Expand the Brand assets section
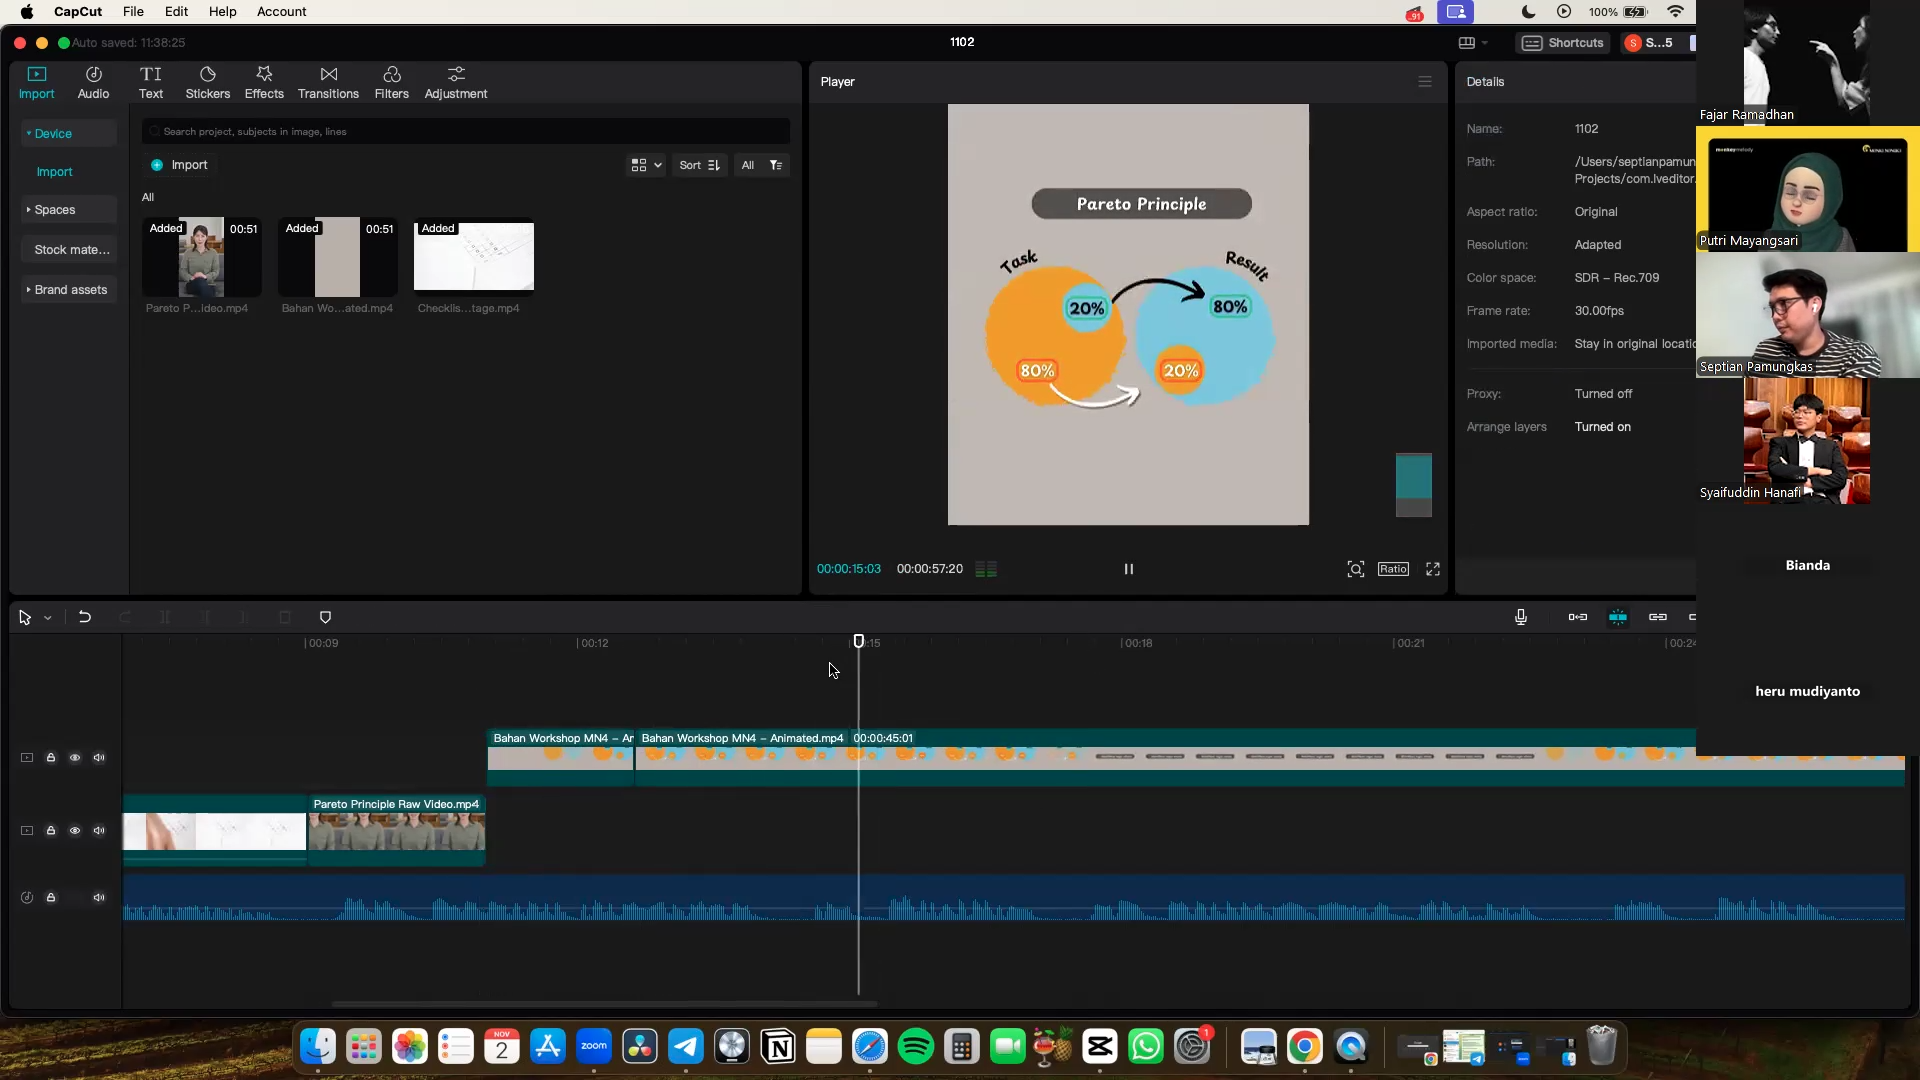Image resolution: width=1920 pixels, height=1080 pixels. (x=68, y=290)
